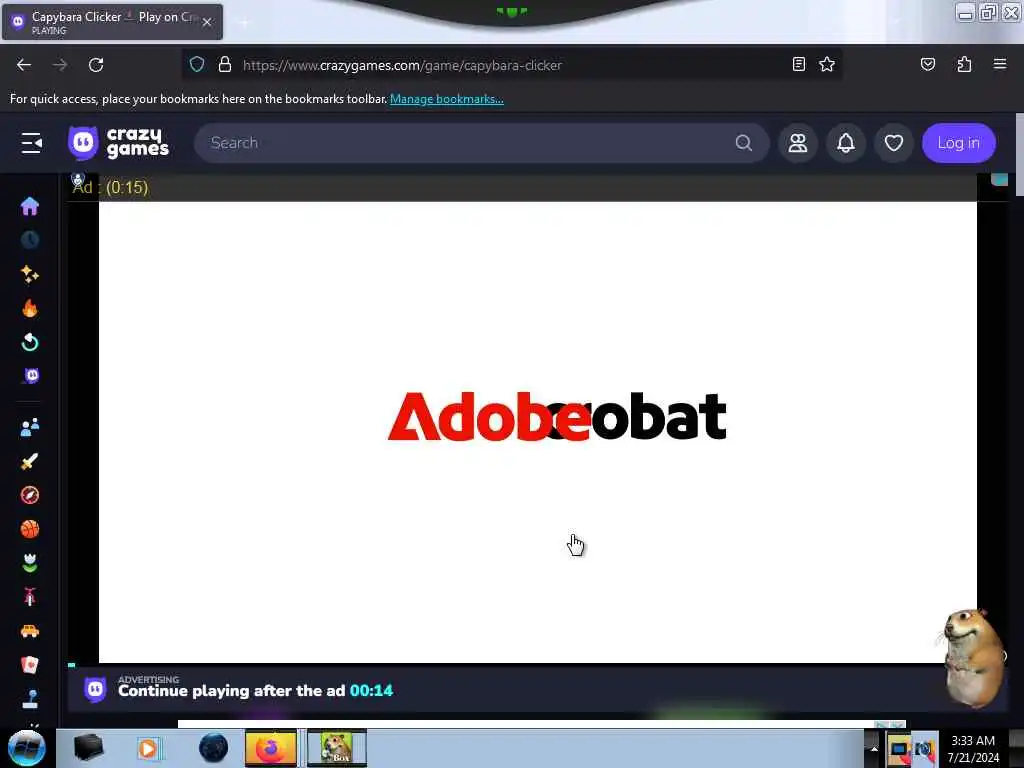Click the forward navigation arrow
This screenshot has height=768, width=1024.
coord(60,65)
